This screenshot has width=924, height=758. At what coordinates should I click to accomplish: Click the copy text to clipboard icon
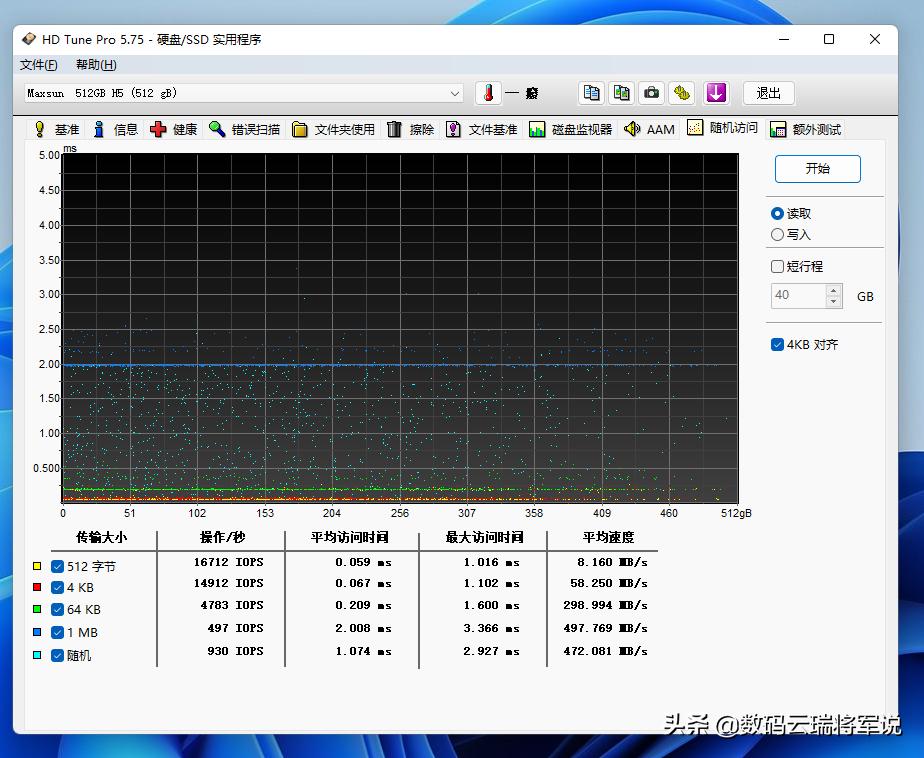click(x=591, y=93)
